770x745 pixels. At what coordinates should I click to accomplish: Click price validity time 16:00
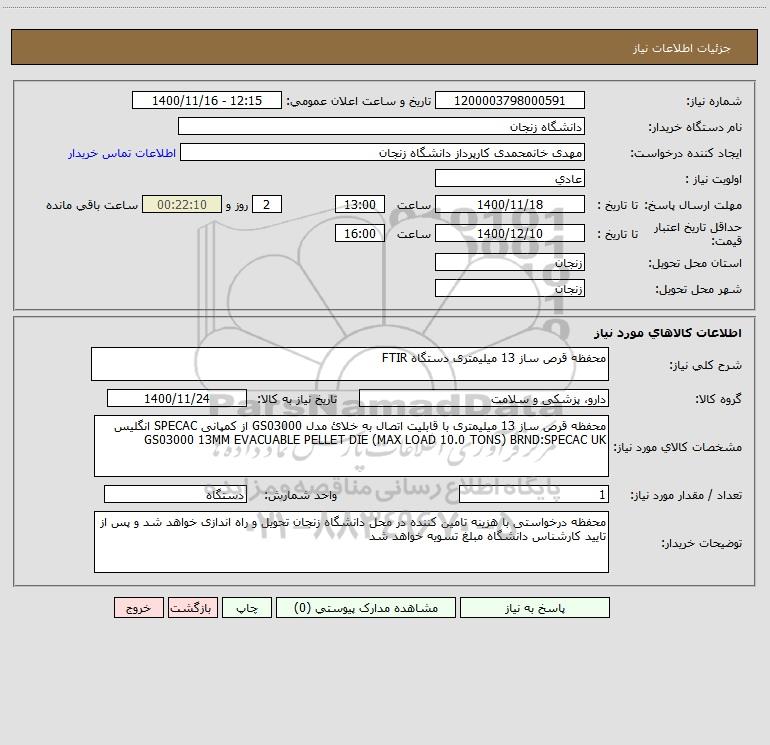point(359,233)
